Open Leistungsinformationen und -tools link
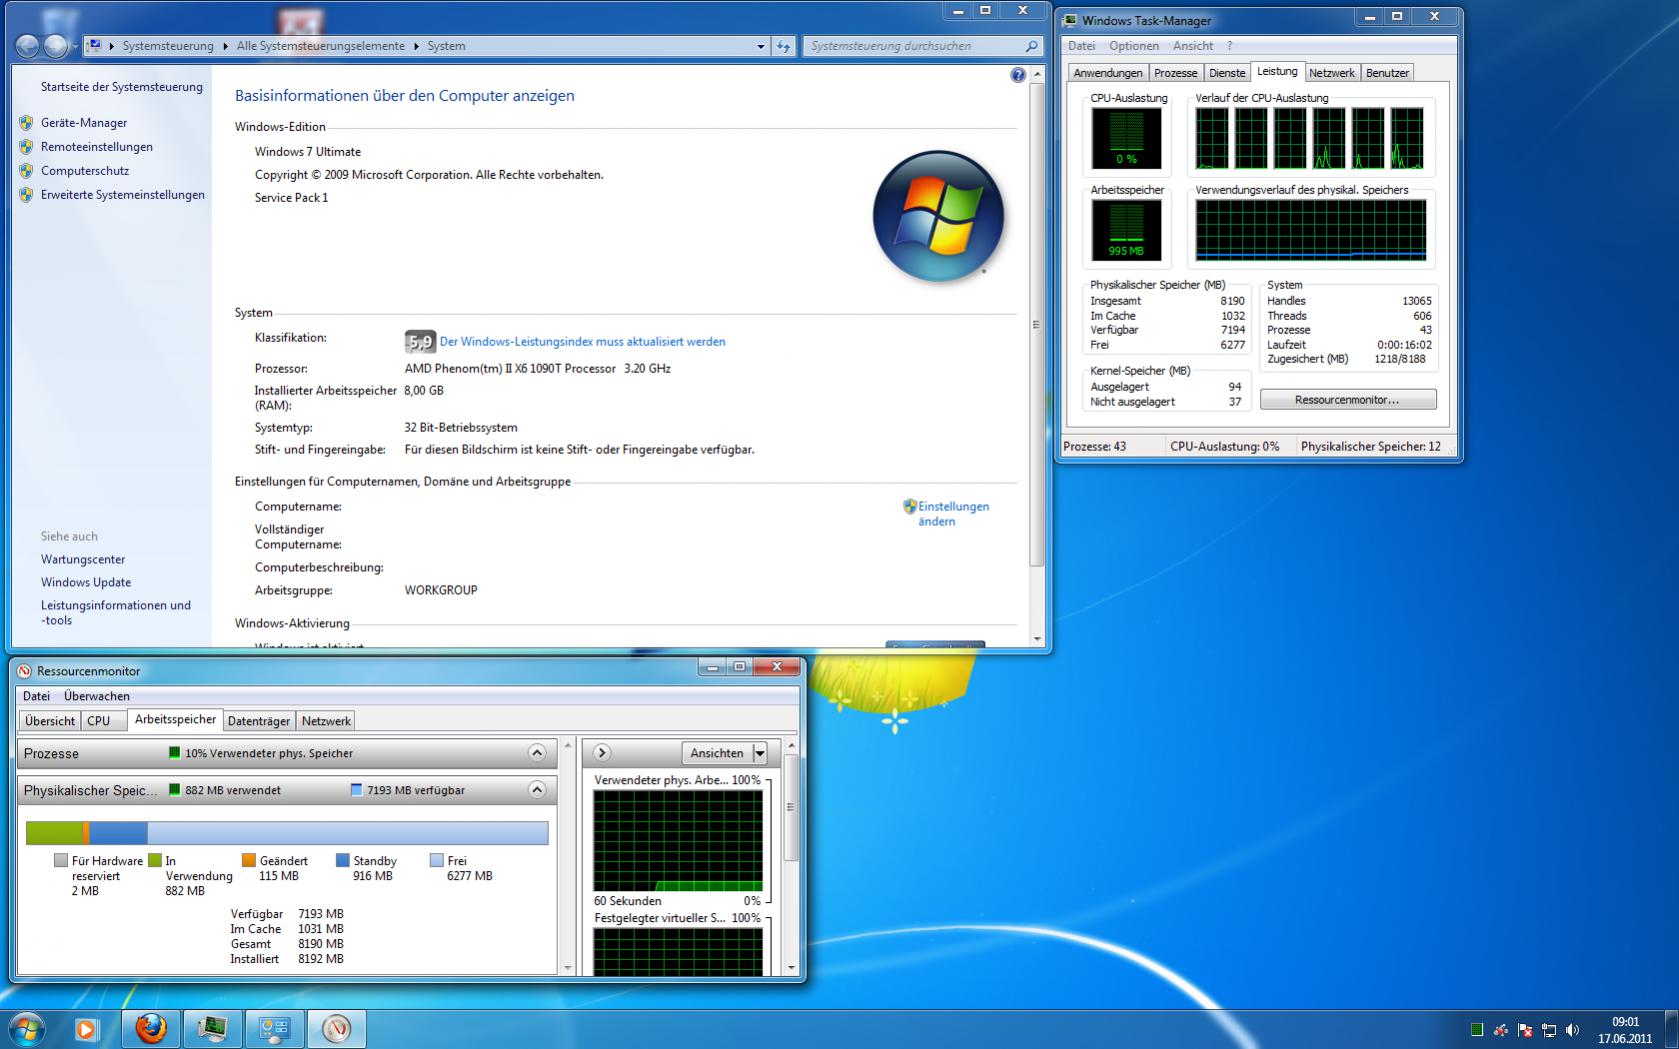The height and width of the screenshot is (1049, 1679). coord(116,613)
